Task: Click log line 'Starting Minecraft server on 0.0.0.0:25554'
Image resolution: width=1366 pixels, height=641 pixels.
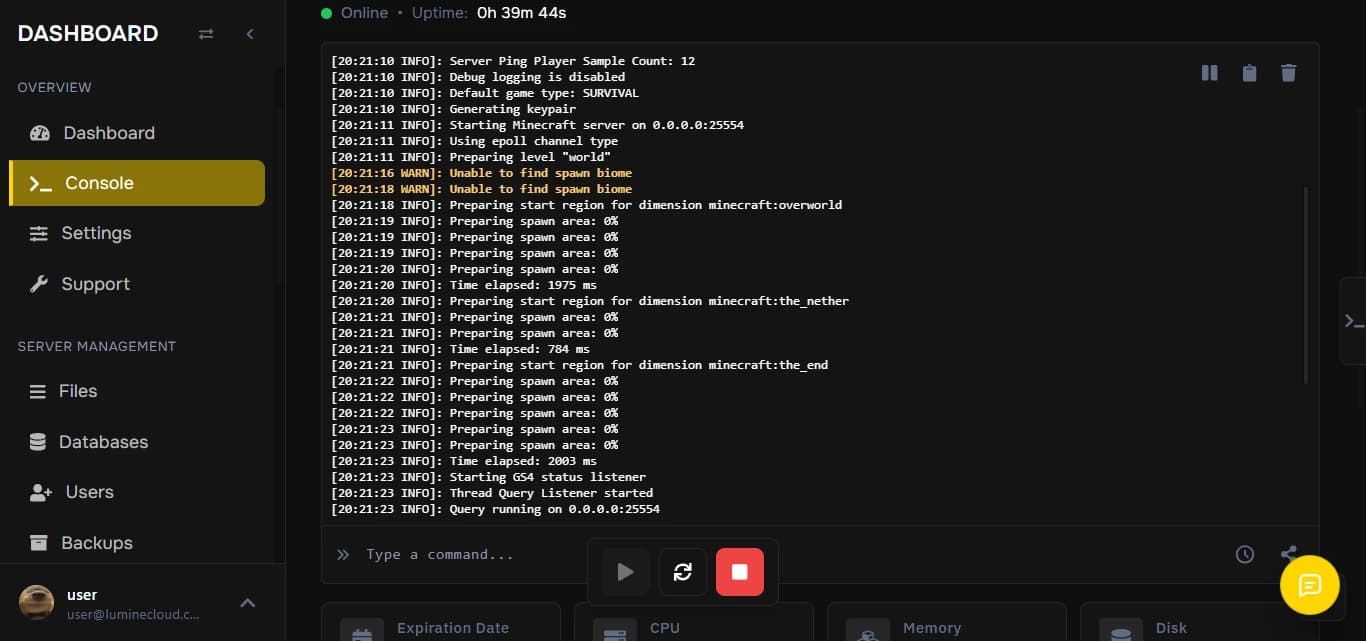Action: point(538,125)
